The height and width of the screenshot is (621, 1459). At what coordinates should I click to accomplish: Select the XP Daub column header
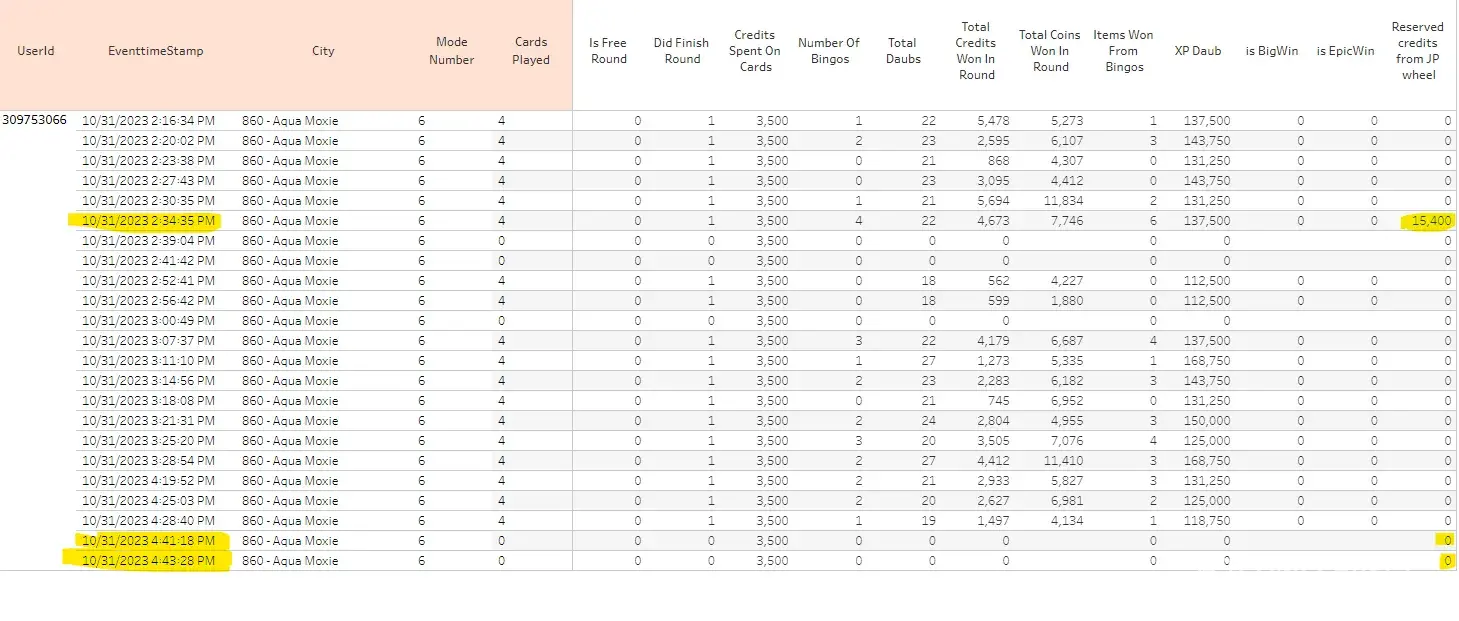(x=1197, y=51)
